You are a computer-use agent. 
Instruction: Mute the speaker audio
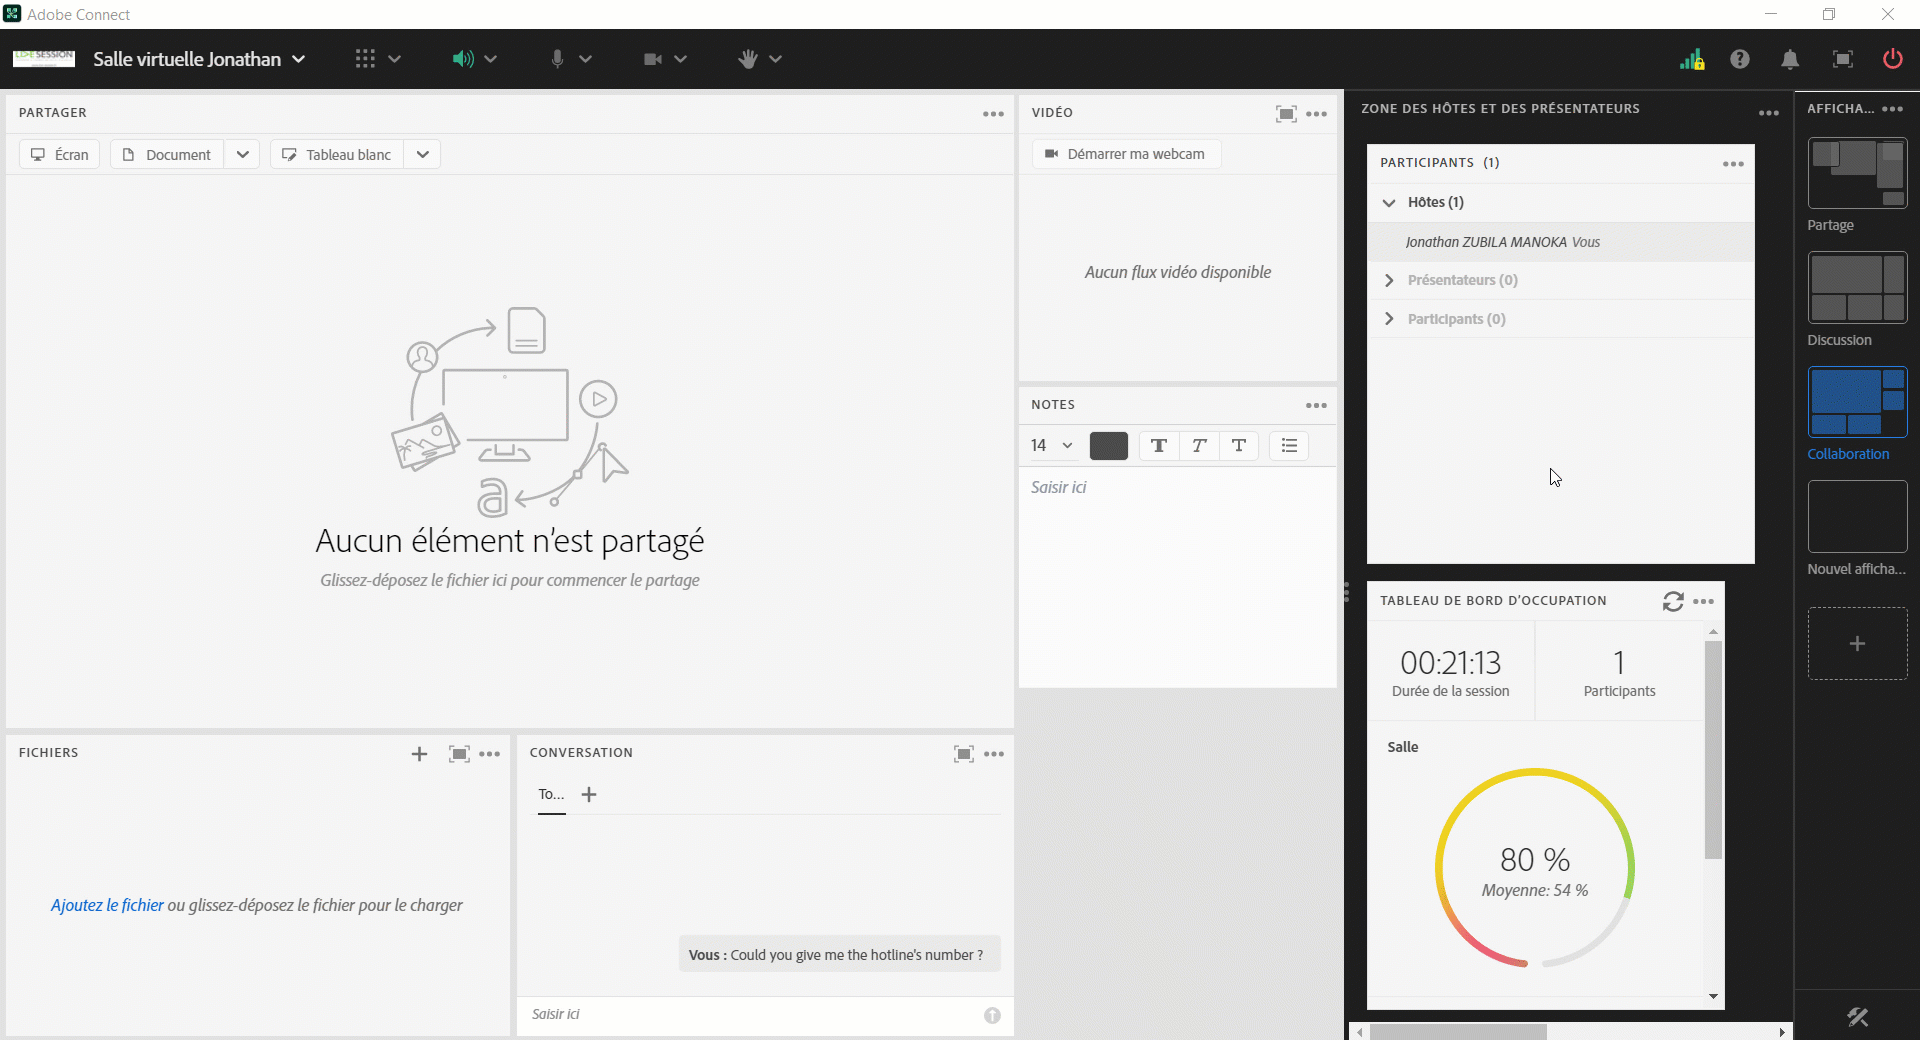coord(462,59)
